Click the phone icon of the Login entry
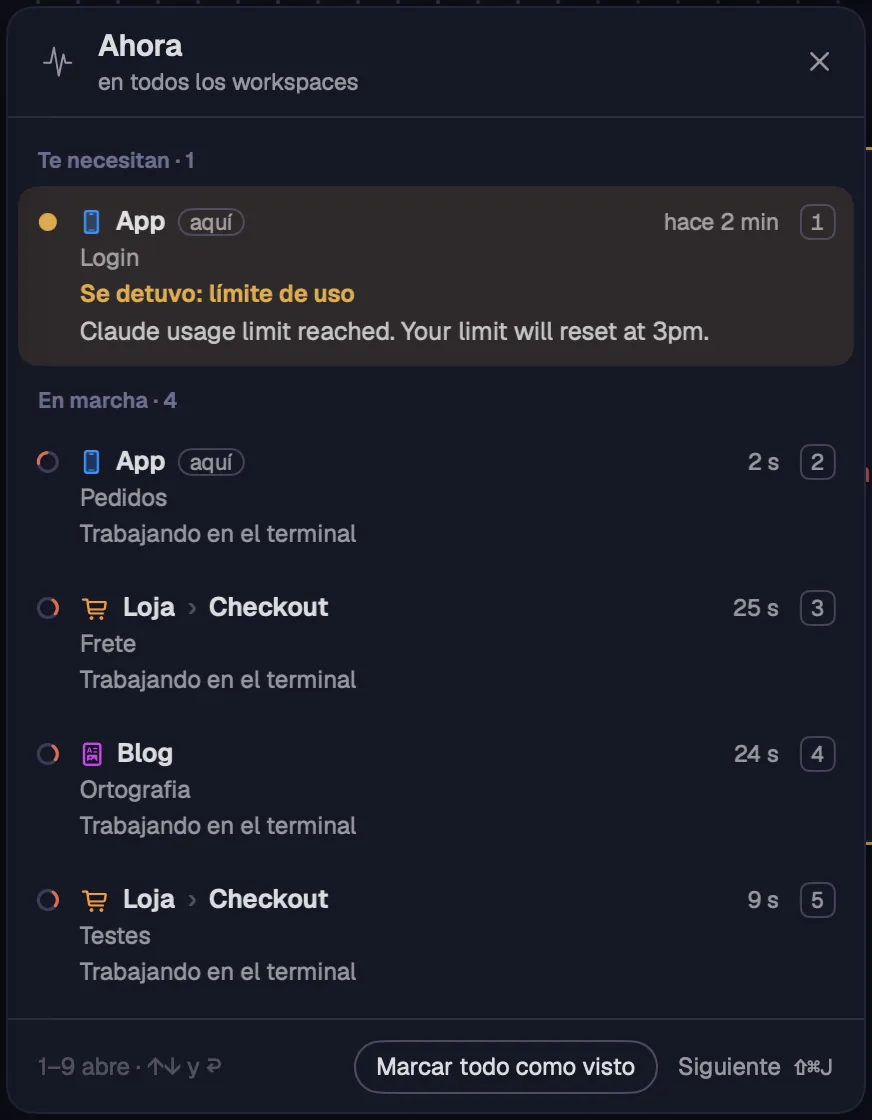 91,222
